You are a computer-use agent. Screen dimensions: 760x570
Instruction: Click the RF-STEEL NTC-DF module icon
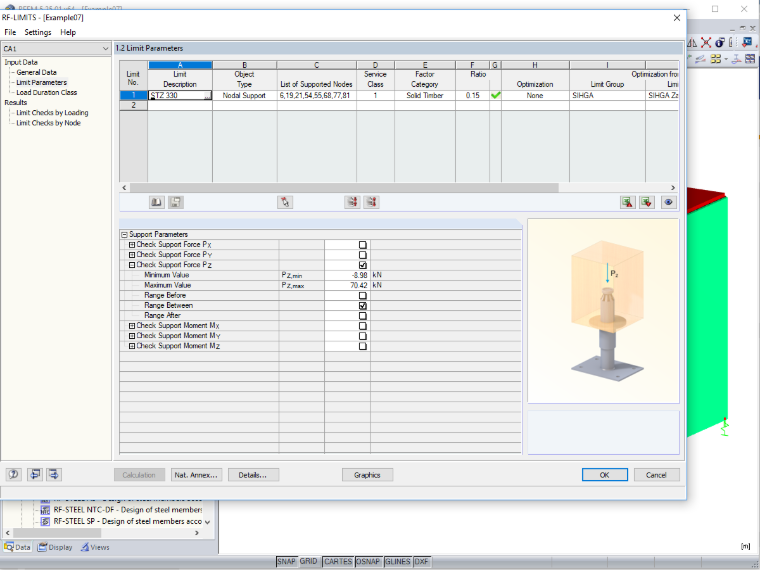point(45,510)
